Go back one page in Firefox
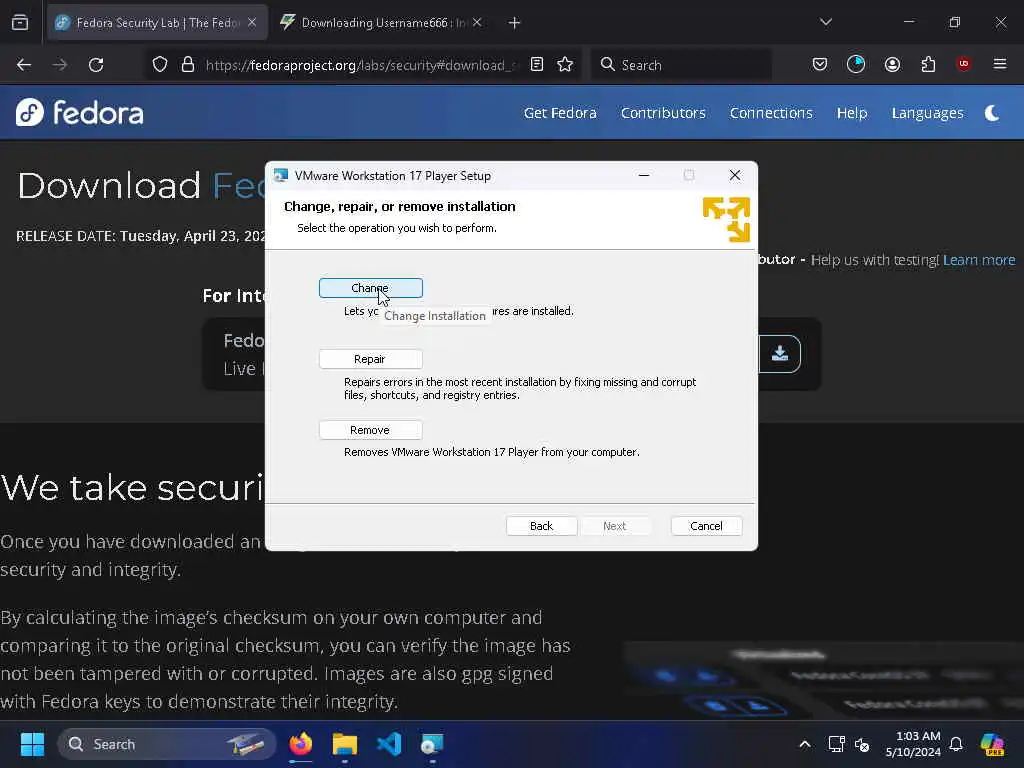Viewport: 1024px width, 768px height. coord(24,65)
